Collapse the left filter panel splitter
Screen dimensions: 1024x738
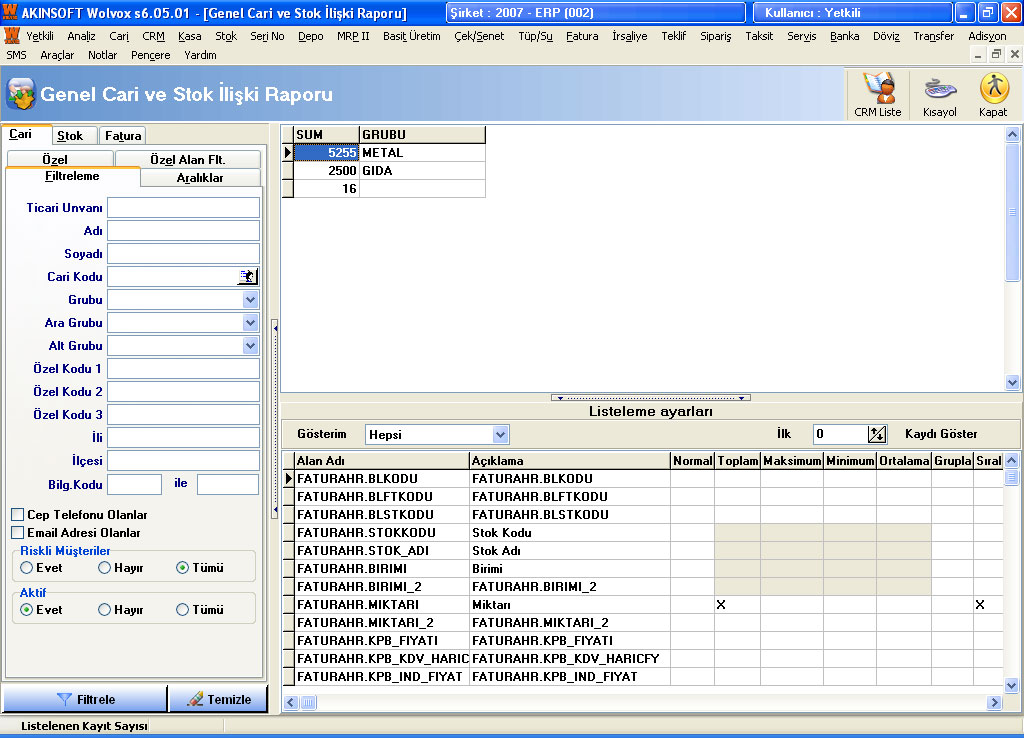[275, 418]
